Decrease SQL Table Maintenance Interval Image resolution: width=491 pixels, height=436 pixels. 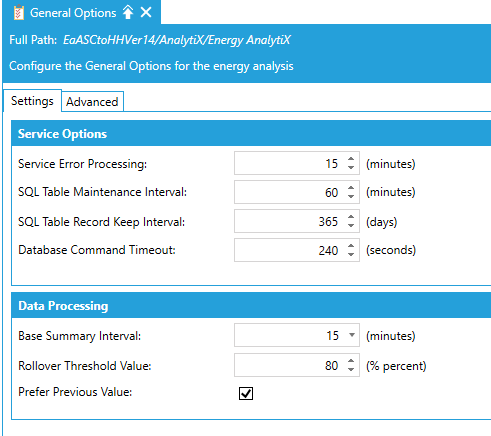point(351,196)
